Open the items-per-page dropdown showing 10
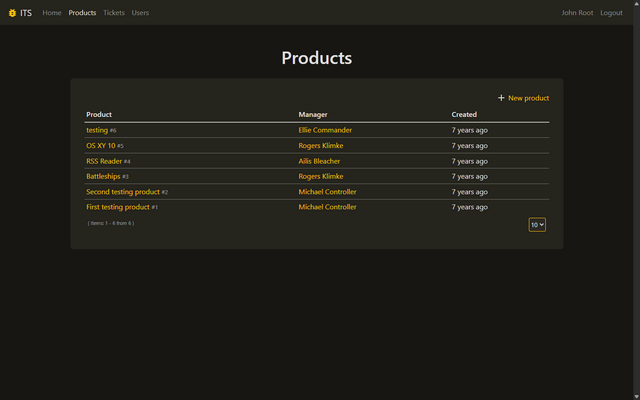640x400 pixels. point(537,224)
